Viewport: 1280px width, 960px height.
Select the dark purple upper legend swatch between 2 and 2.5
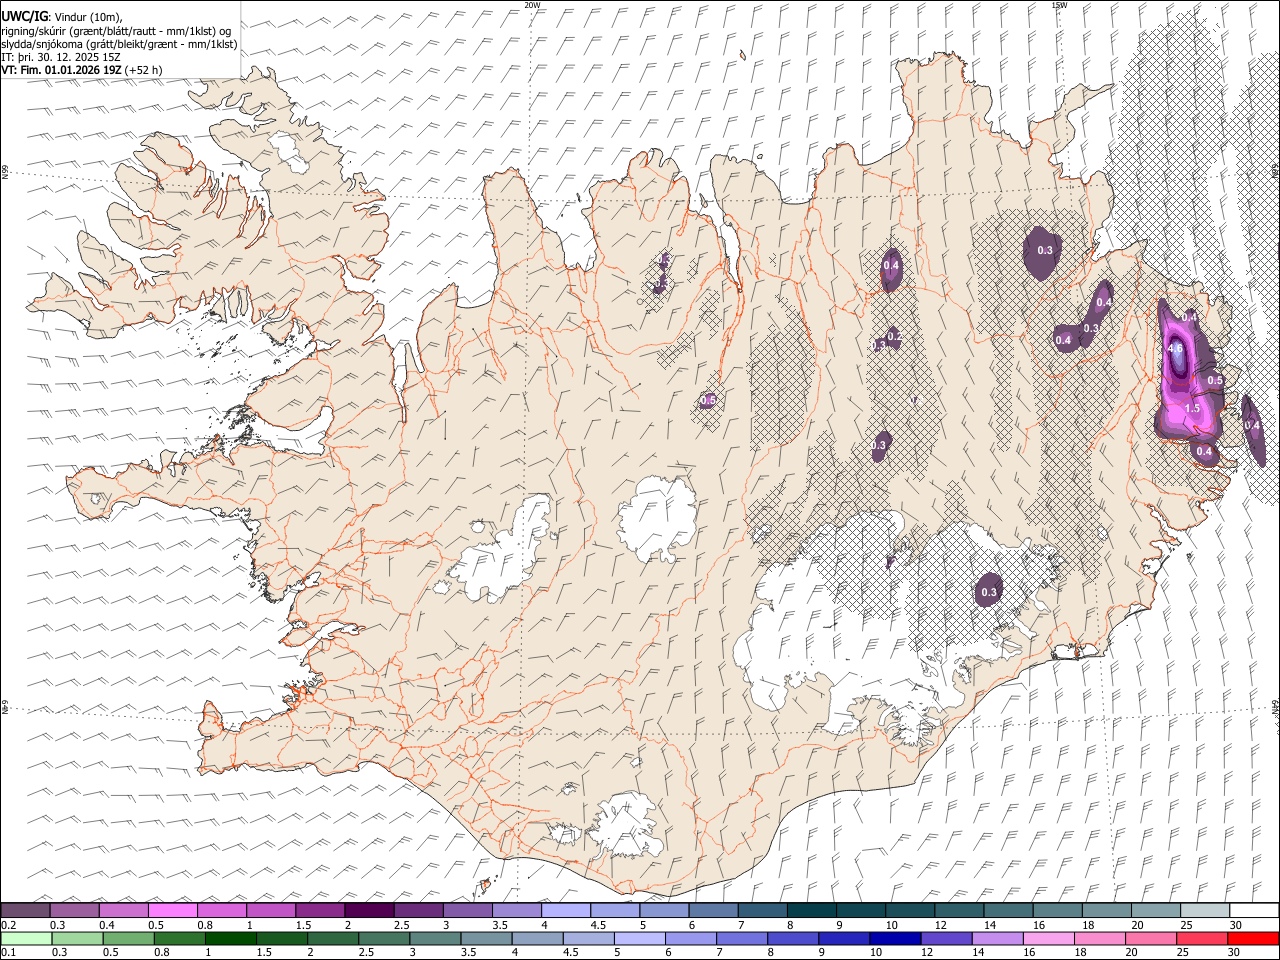368,911
